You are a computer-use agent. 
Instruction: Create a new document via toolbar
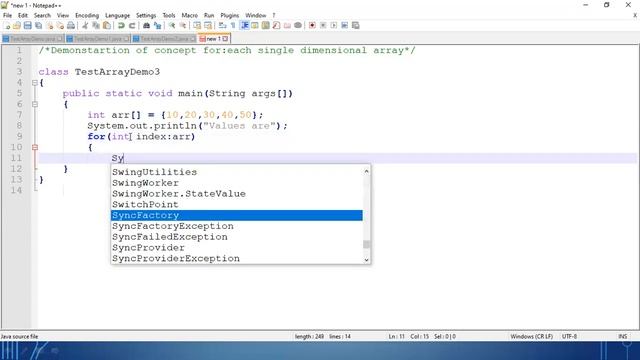tap(7, 25)
